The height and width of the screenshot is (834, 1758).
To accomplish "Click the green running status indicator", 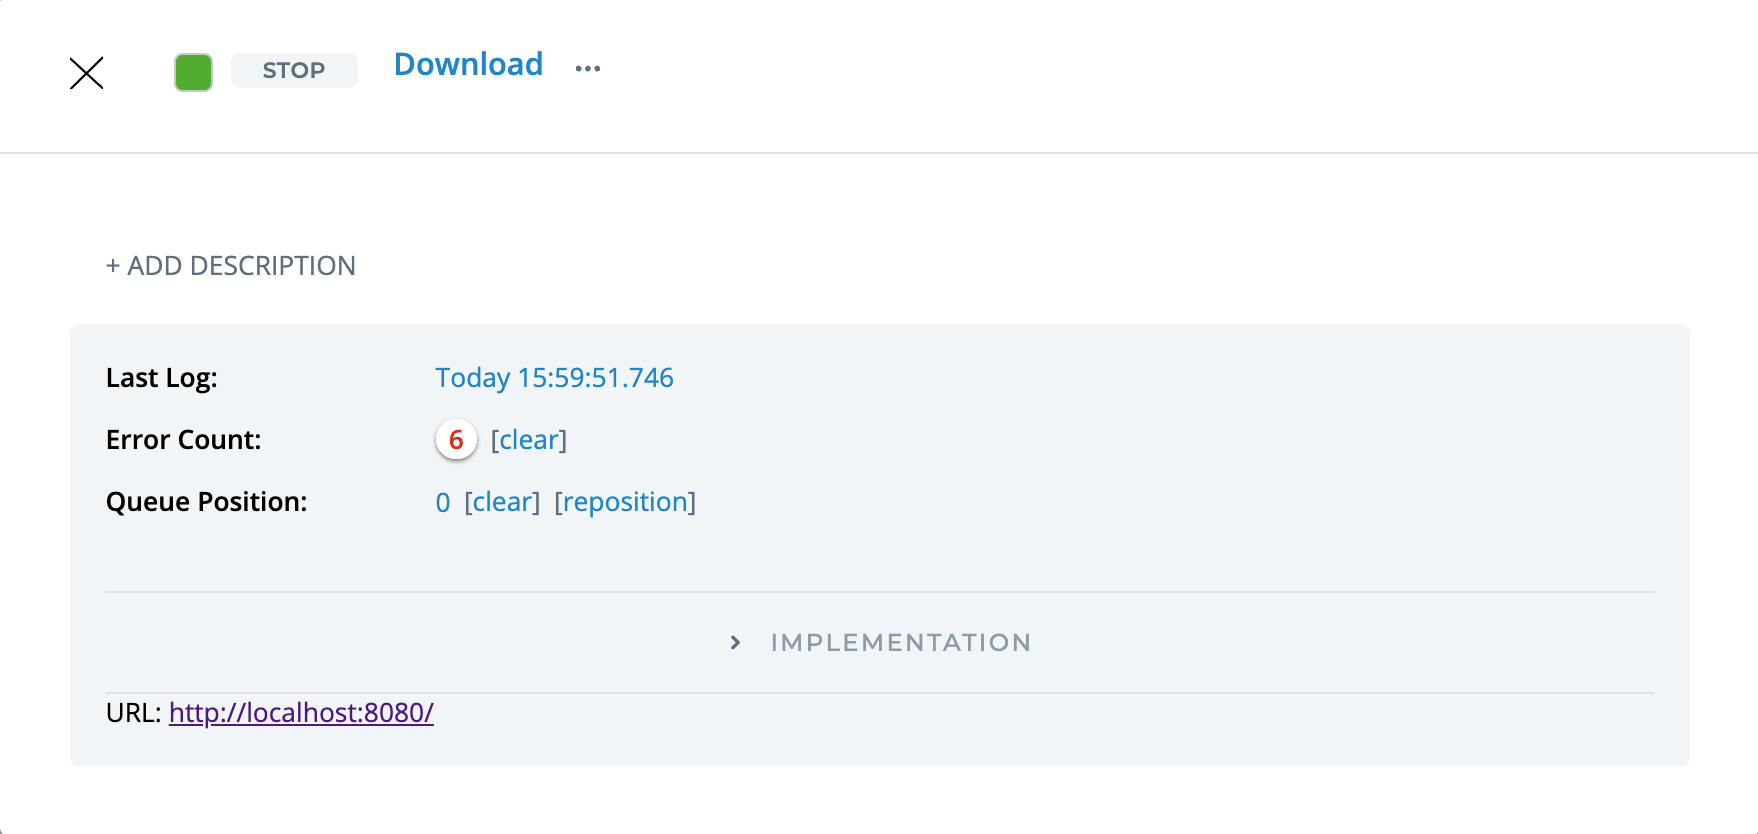I will 193,73.
